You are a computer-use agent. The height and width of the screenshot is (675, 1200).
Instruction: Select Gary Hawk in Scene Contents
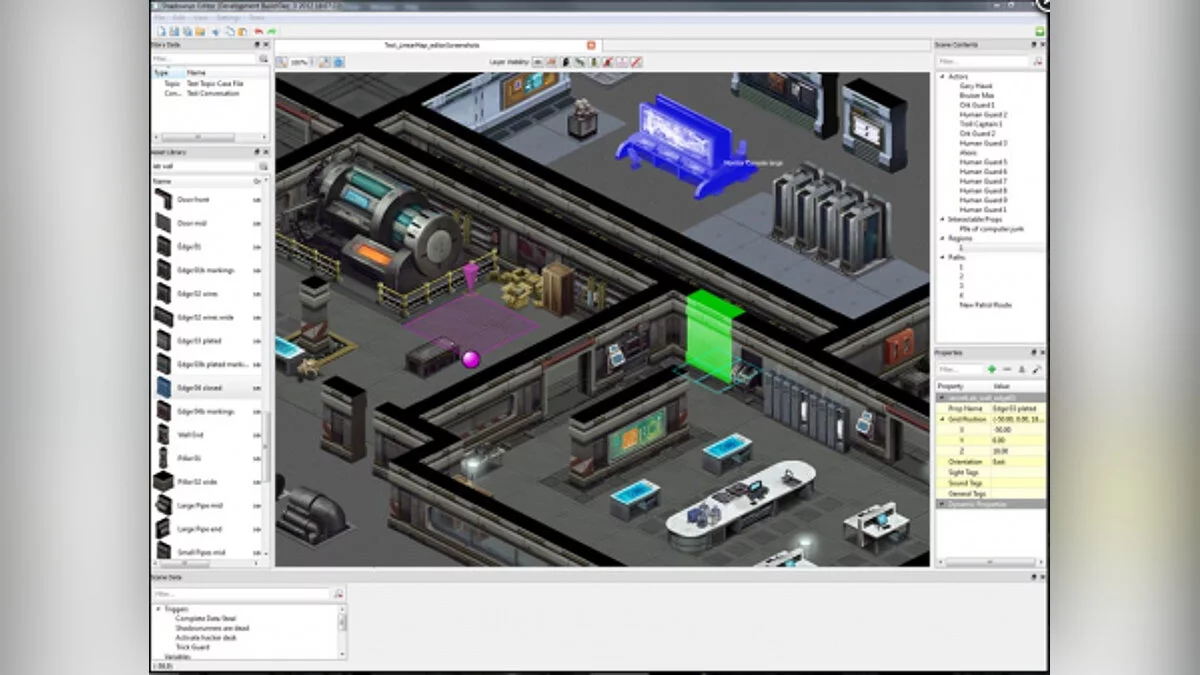point(975,86)
